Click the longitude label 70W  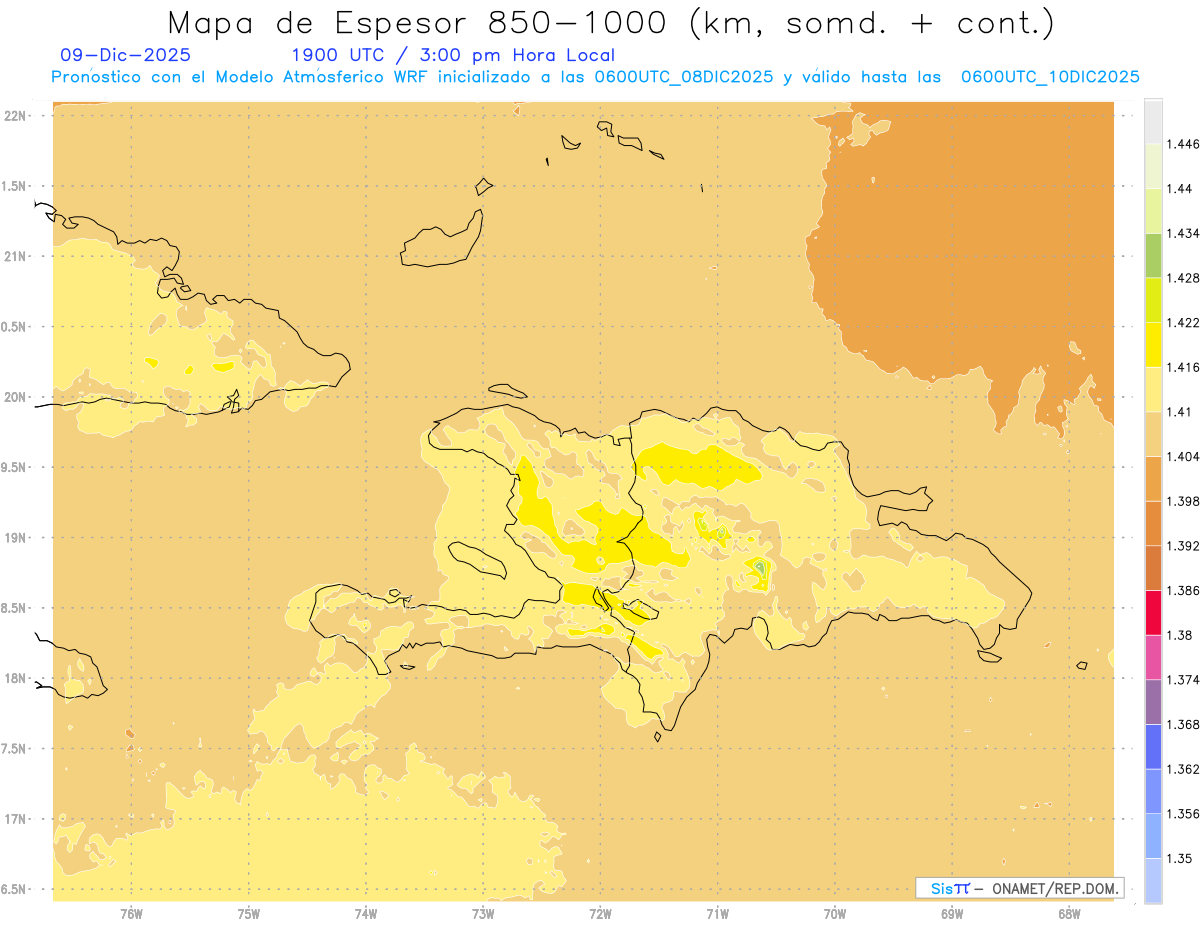(x=835, y=913)
